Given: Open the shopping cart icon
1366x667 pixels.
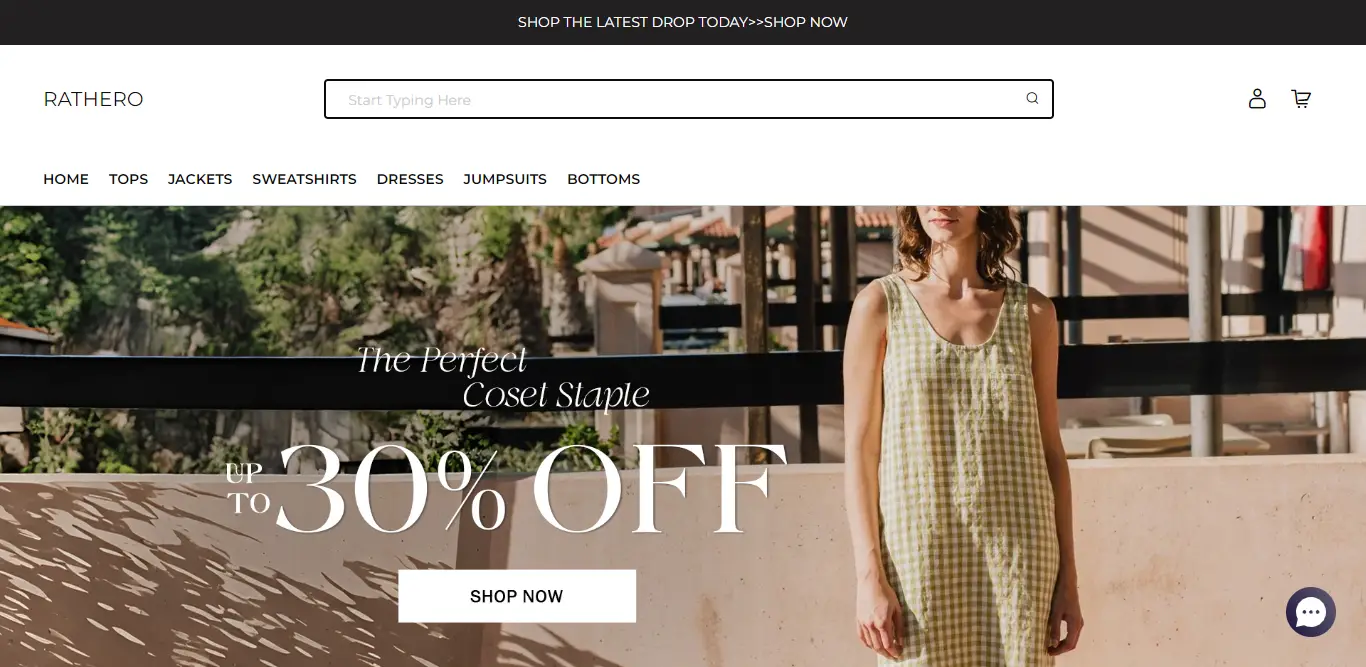Looking at the screenshot, I should point(1301,98).
